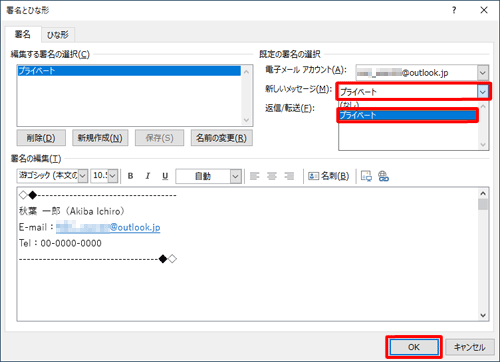Screen dimensions: 500x362
Task: Close the 署名とひな形 dialog
Action: (484, 10)
